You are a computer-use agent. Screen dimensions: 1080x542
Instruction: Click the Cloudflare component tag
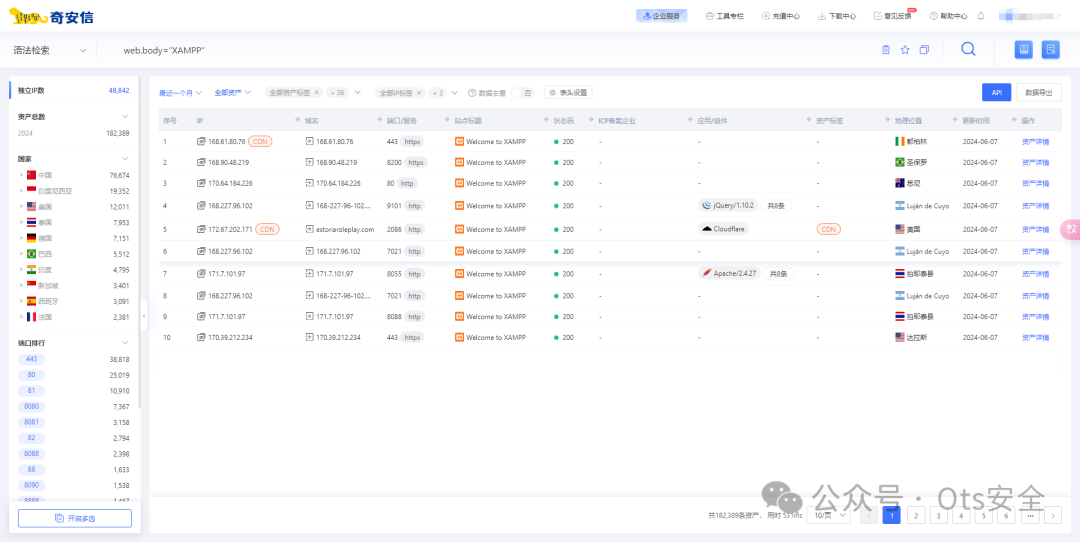[725, 229]
